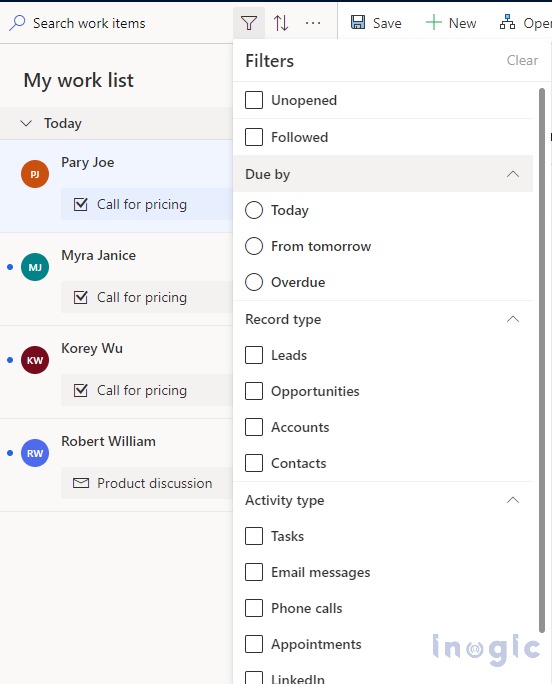Viewport: 552px width, 684px height.
Task: Check the Accounts record type
Action: coord(254,427)
